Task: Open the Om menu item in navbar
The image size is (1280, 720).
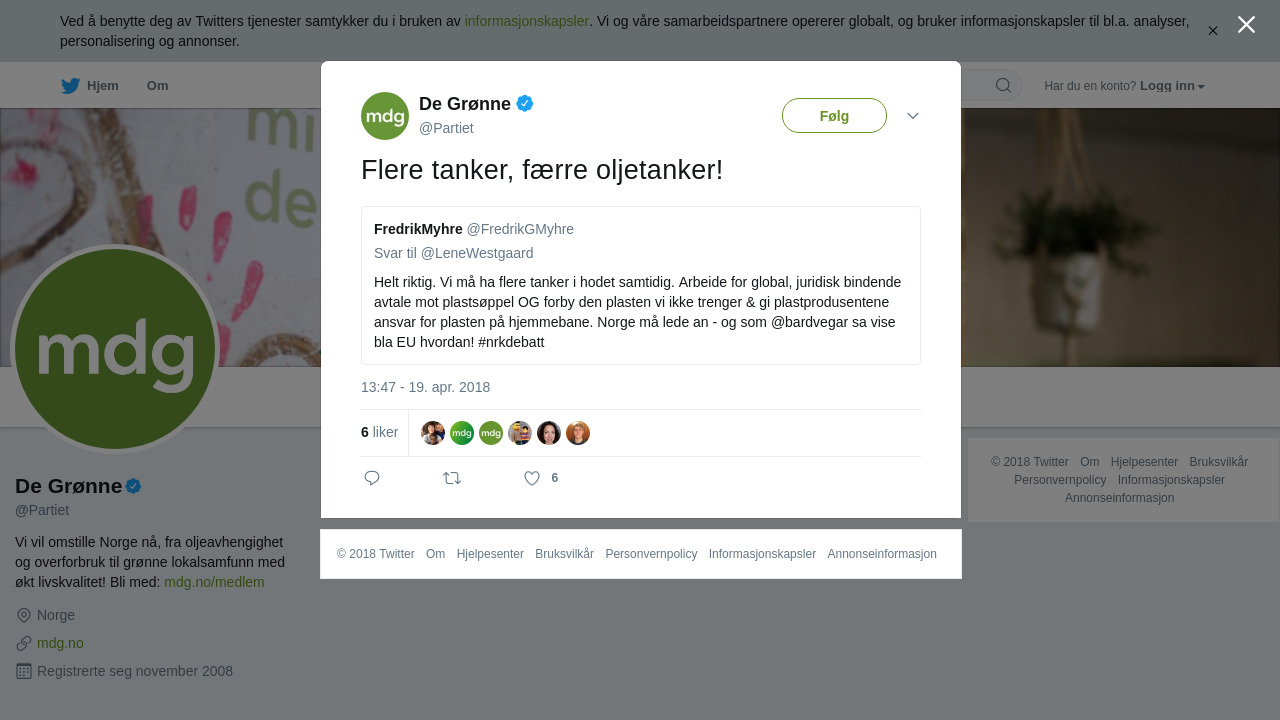Action: [x=157, y=86]
